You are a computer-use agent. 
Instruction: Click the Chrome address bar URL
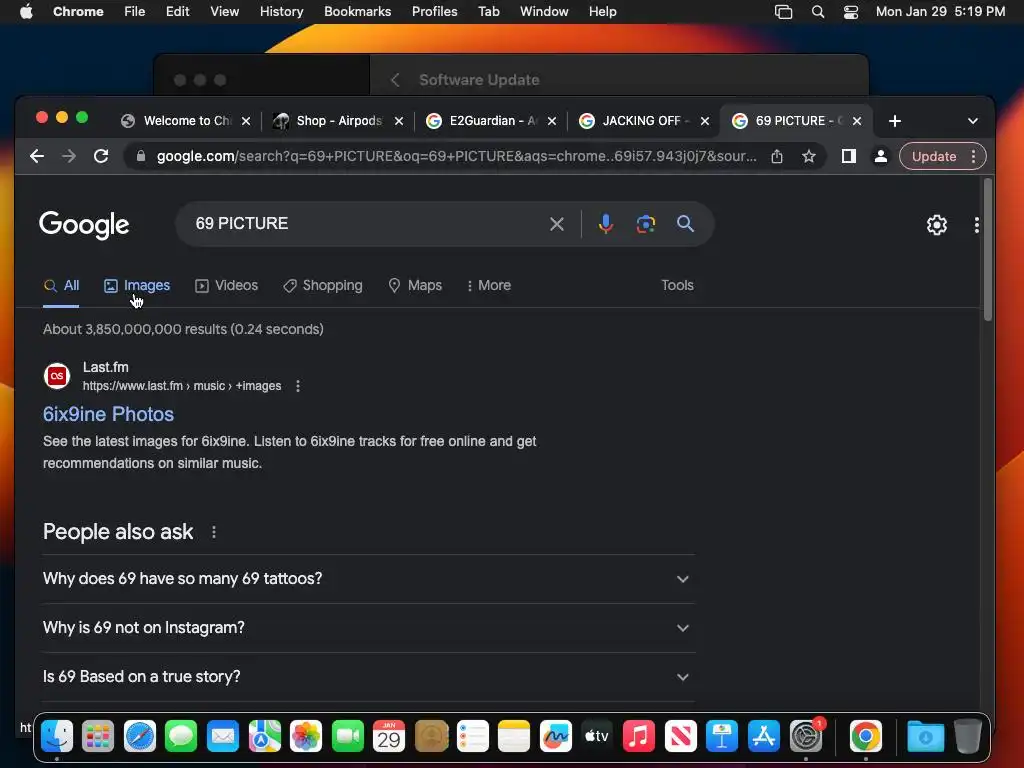456,156
